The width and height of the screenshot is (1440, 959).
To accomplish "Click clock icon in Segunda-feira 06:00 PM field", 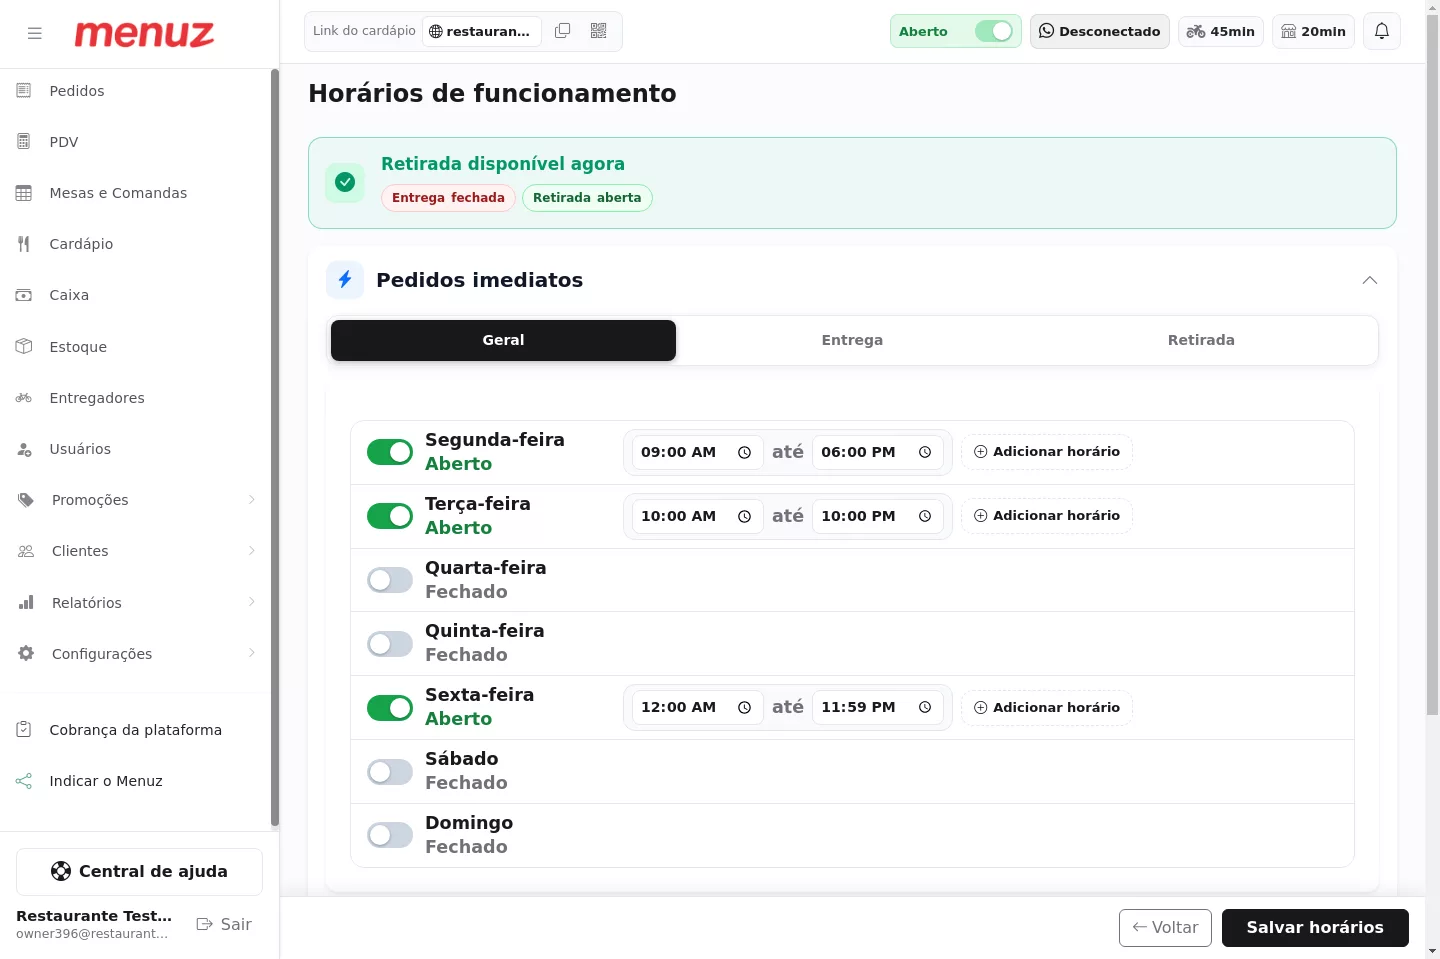I will tap(925, 452).
